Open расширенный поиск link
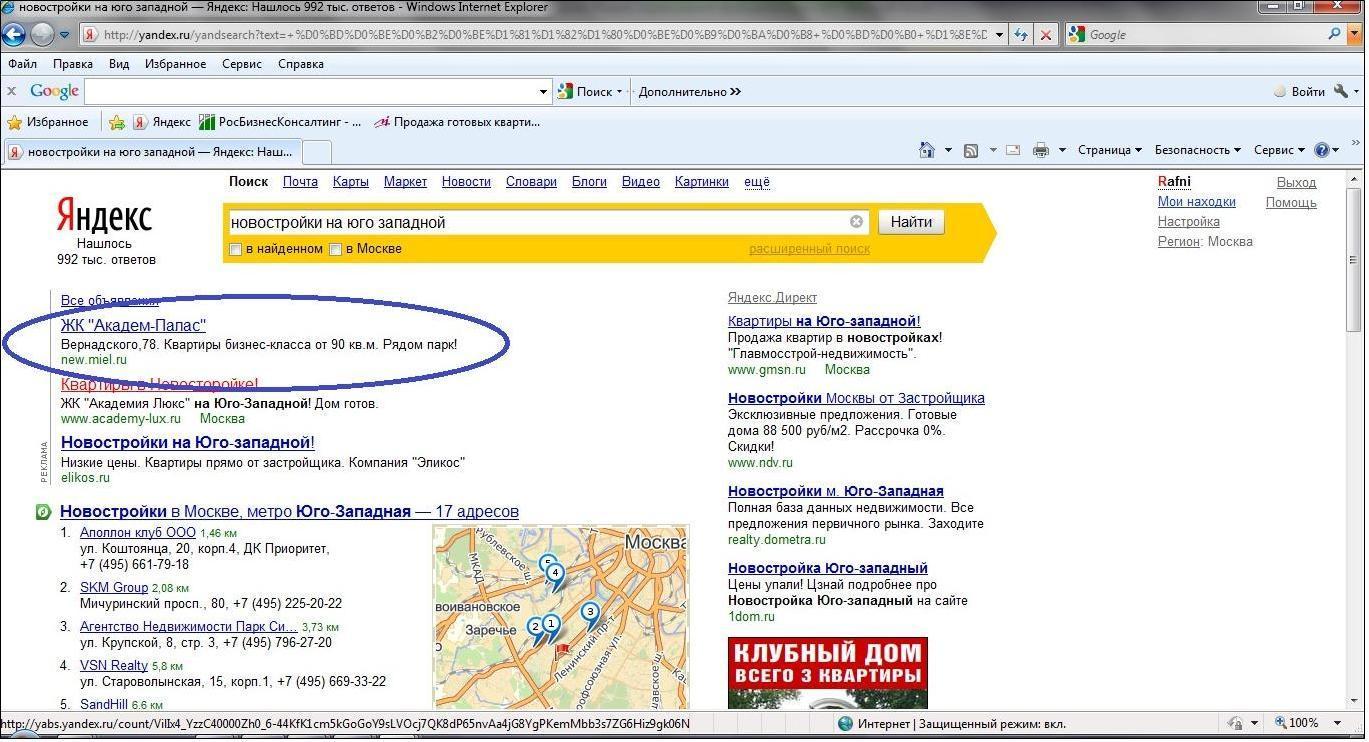 (x=809, y=249)
